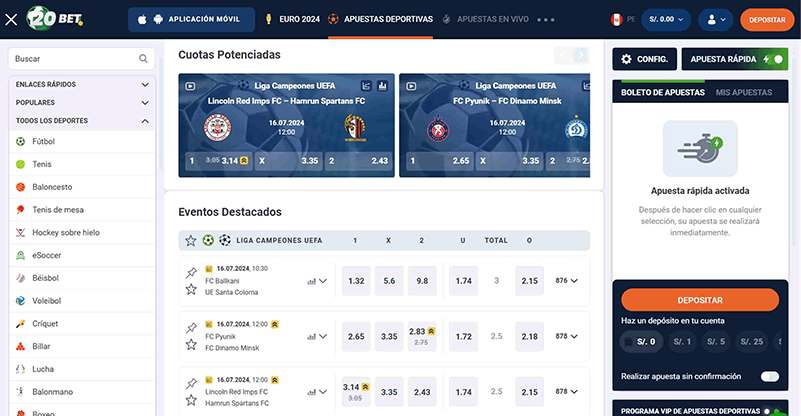The height and width of the screenshot is (416, 801).
Task: Select the Apuestas Deportivas tab
Action: [x=381, y=19]
